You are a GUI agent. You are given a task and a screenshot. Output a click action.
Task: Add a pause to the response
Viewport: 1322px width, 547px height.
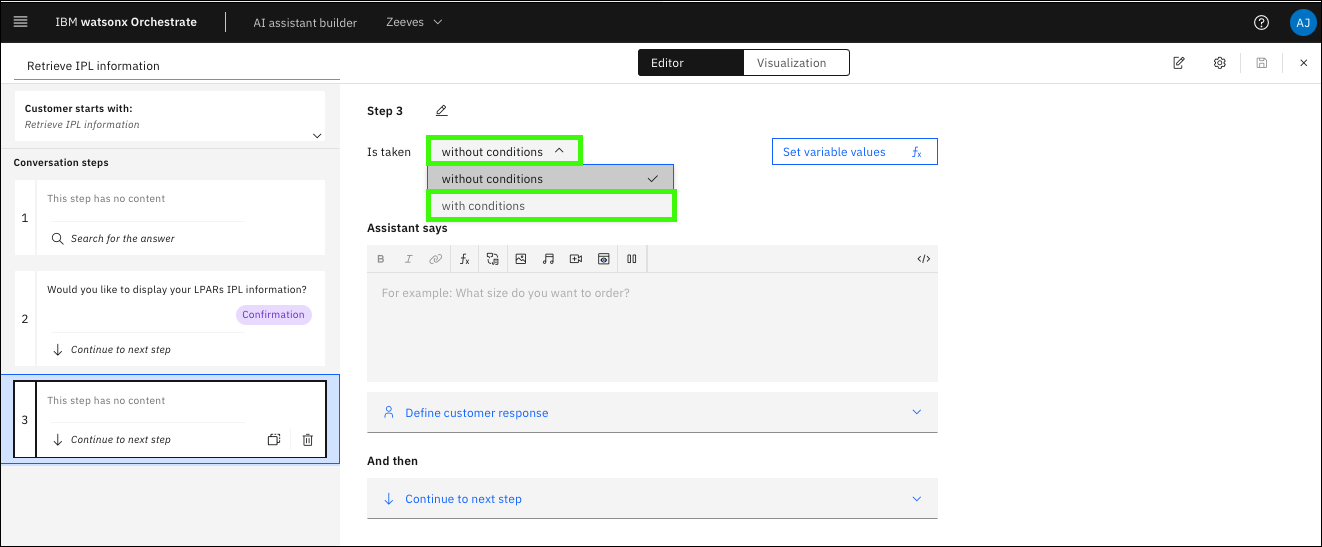[x=631, y=259]
